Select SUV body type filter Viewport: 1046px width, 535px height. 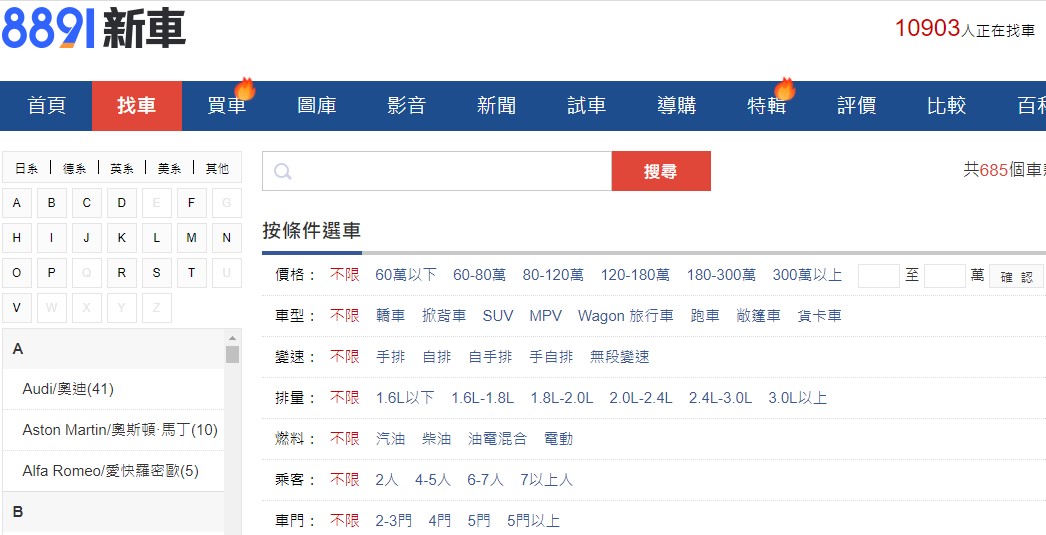click(497, 316)
